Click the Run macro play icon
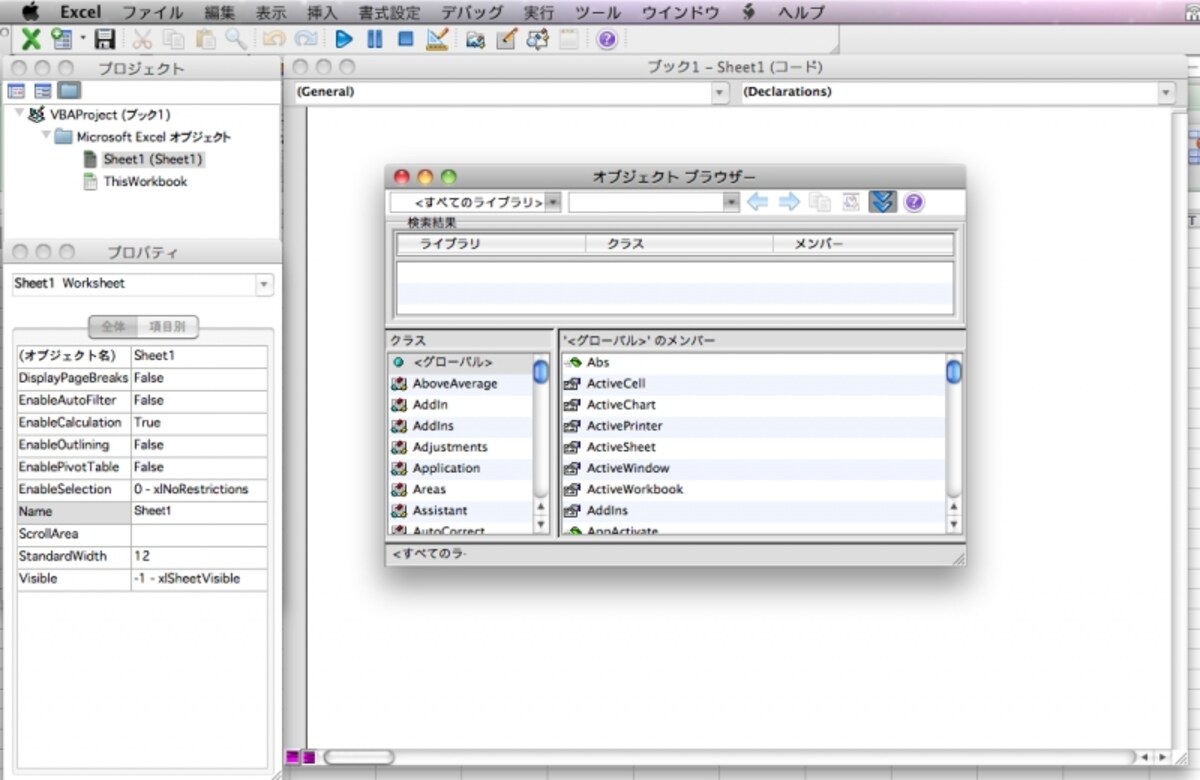Screen dimensions: 1200x780 (344, 39)
